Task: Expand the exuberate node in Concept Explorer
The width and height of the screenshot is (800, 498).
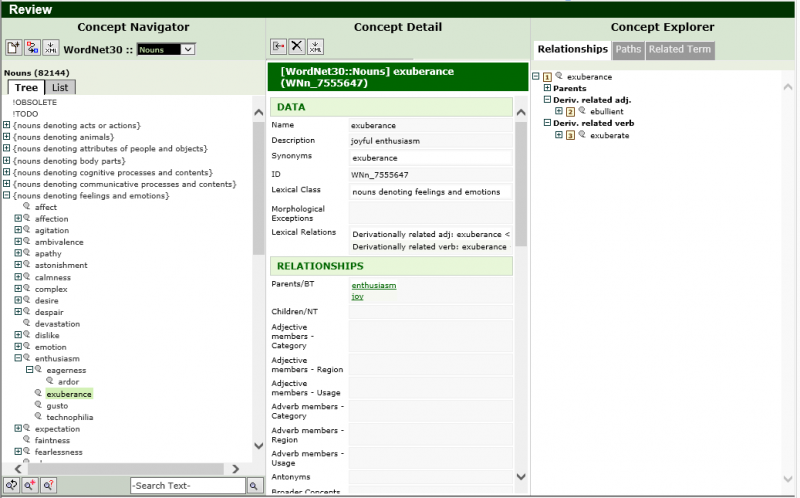Action: click(559, 135)
